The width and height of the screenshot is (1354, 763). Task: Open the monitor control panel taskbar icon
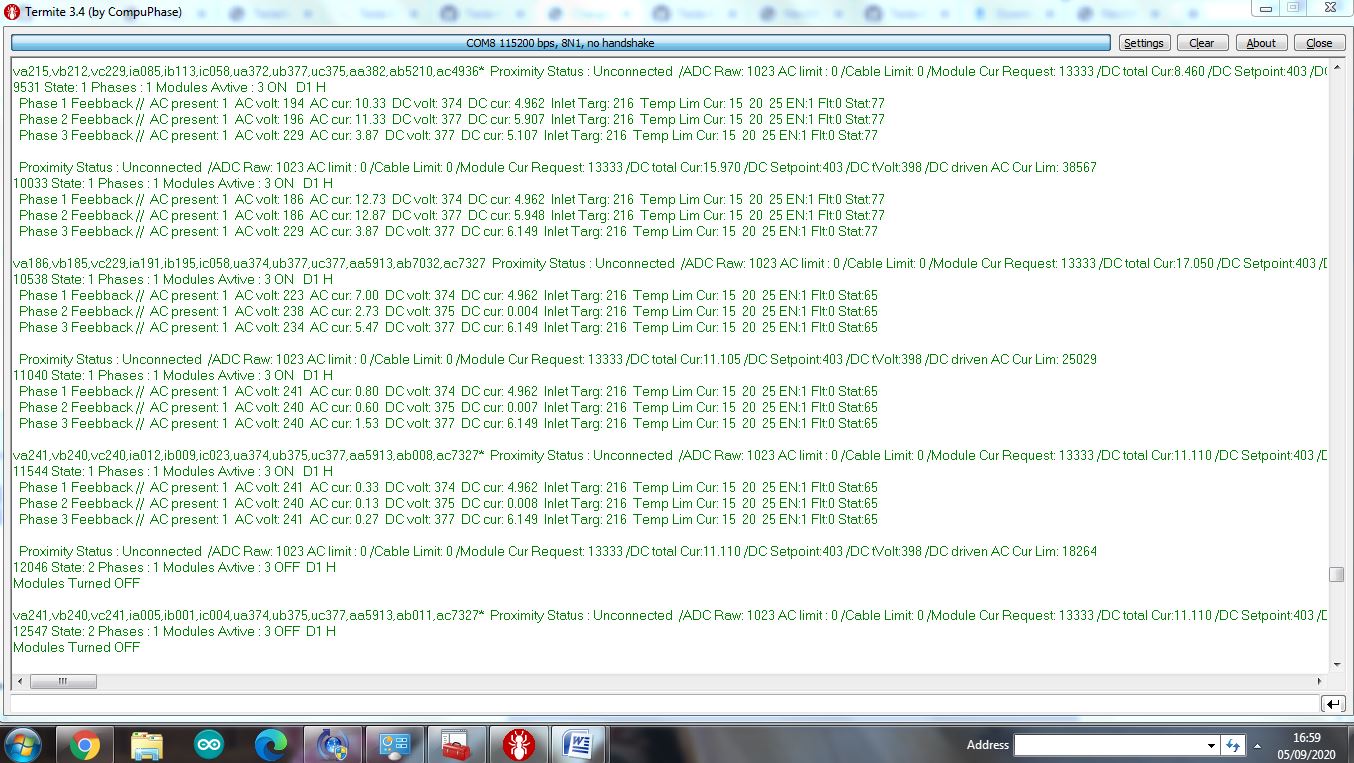tap(394, 745)
